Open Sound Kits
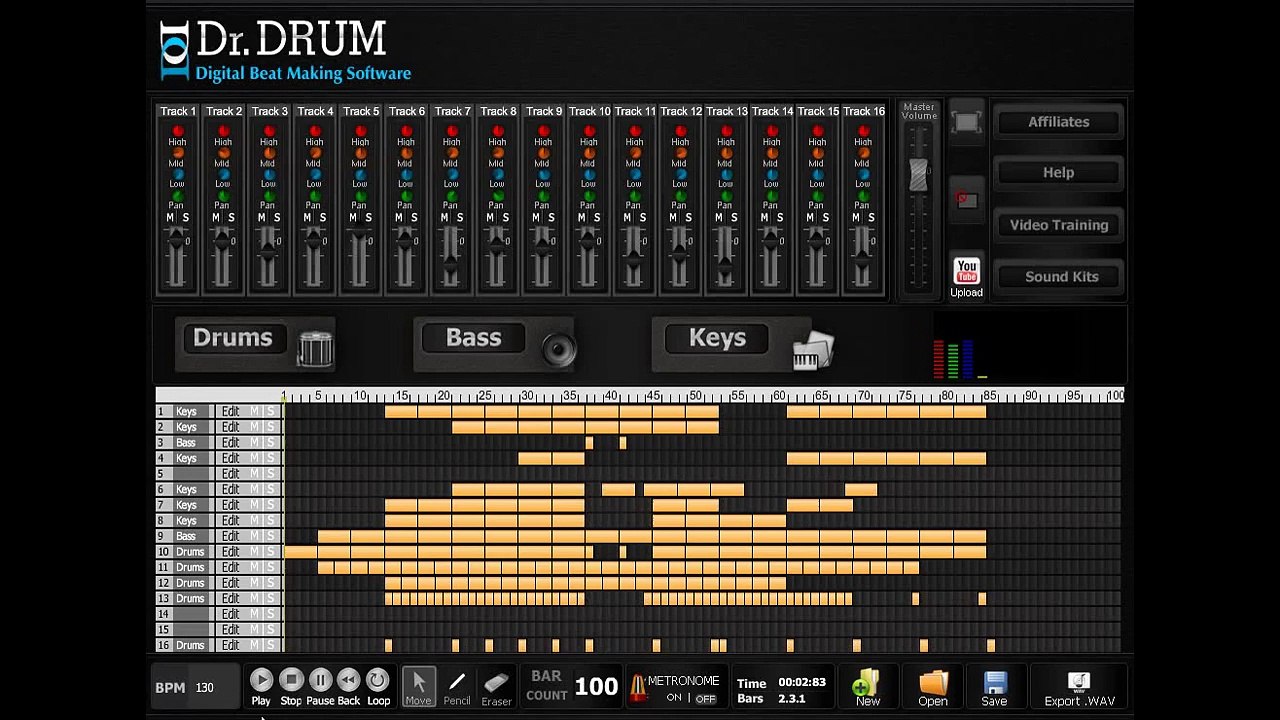 pyautogui.click(x=1058, y=277)
